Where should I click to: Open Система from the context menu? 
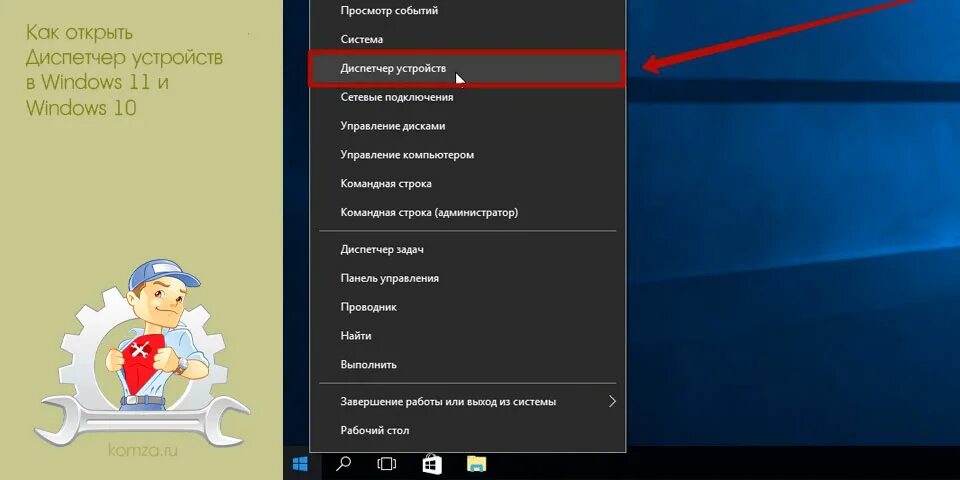(x=468, y=39)
